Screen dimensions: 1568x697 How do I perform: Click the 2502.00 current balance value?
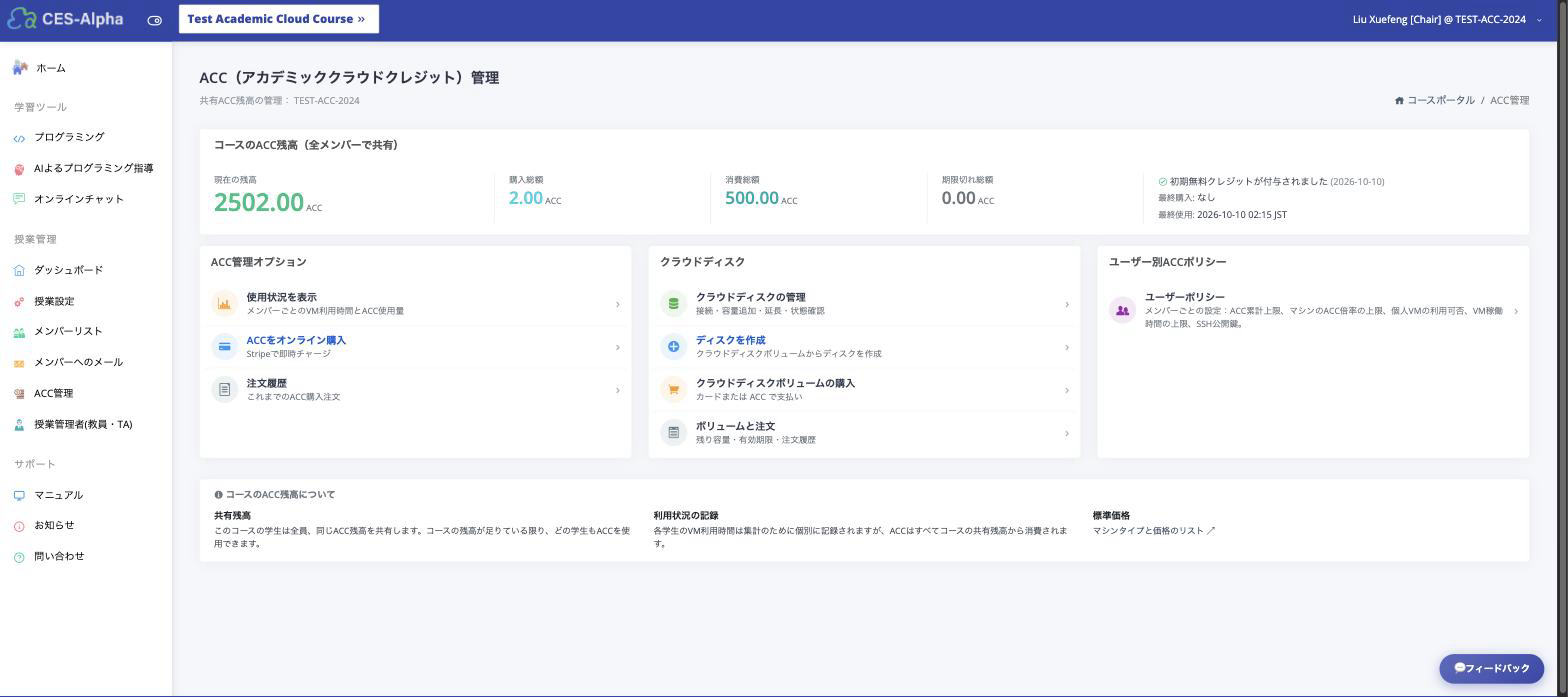tap(258, 202)
